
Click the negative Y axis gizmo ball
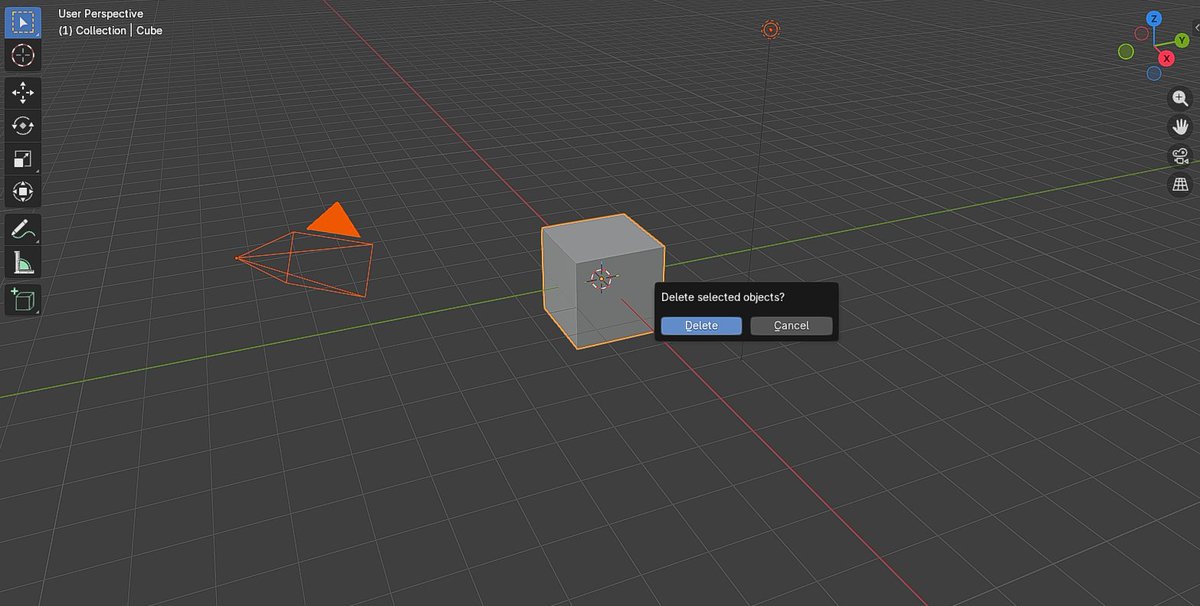1126,51
